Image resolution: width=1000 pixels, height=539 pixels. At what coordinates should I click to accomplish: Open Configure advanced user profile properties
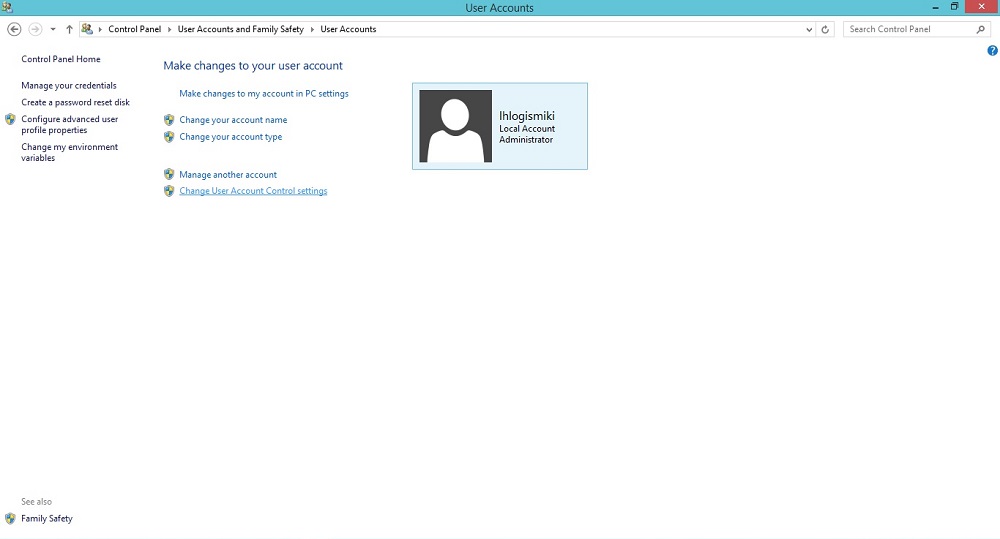[x=70, y=124]
